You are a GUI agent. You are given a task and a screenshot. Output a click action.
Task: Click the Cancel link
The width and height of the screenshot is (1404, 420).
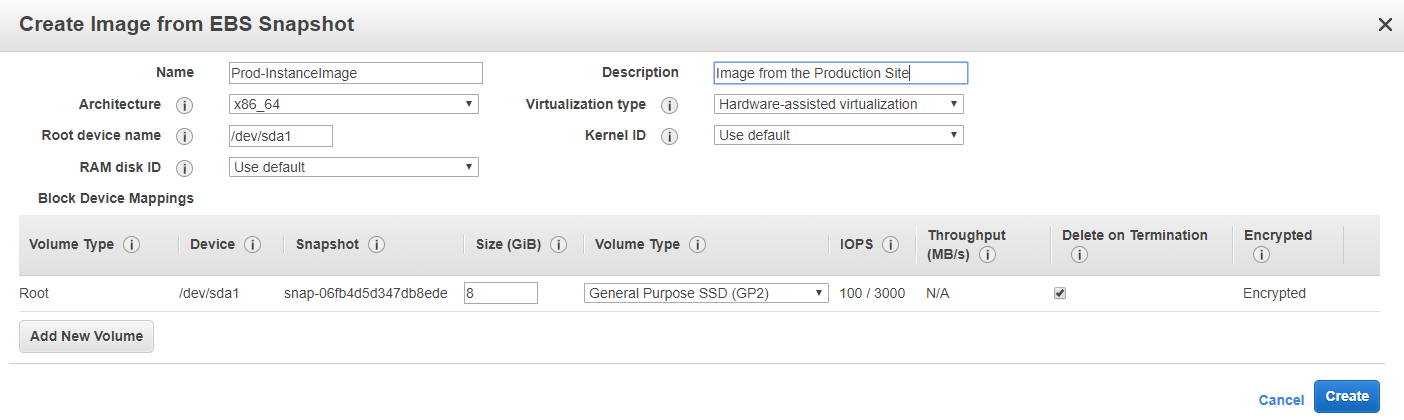click(x=1281, y=400)
